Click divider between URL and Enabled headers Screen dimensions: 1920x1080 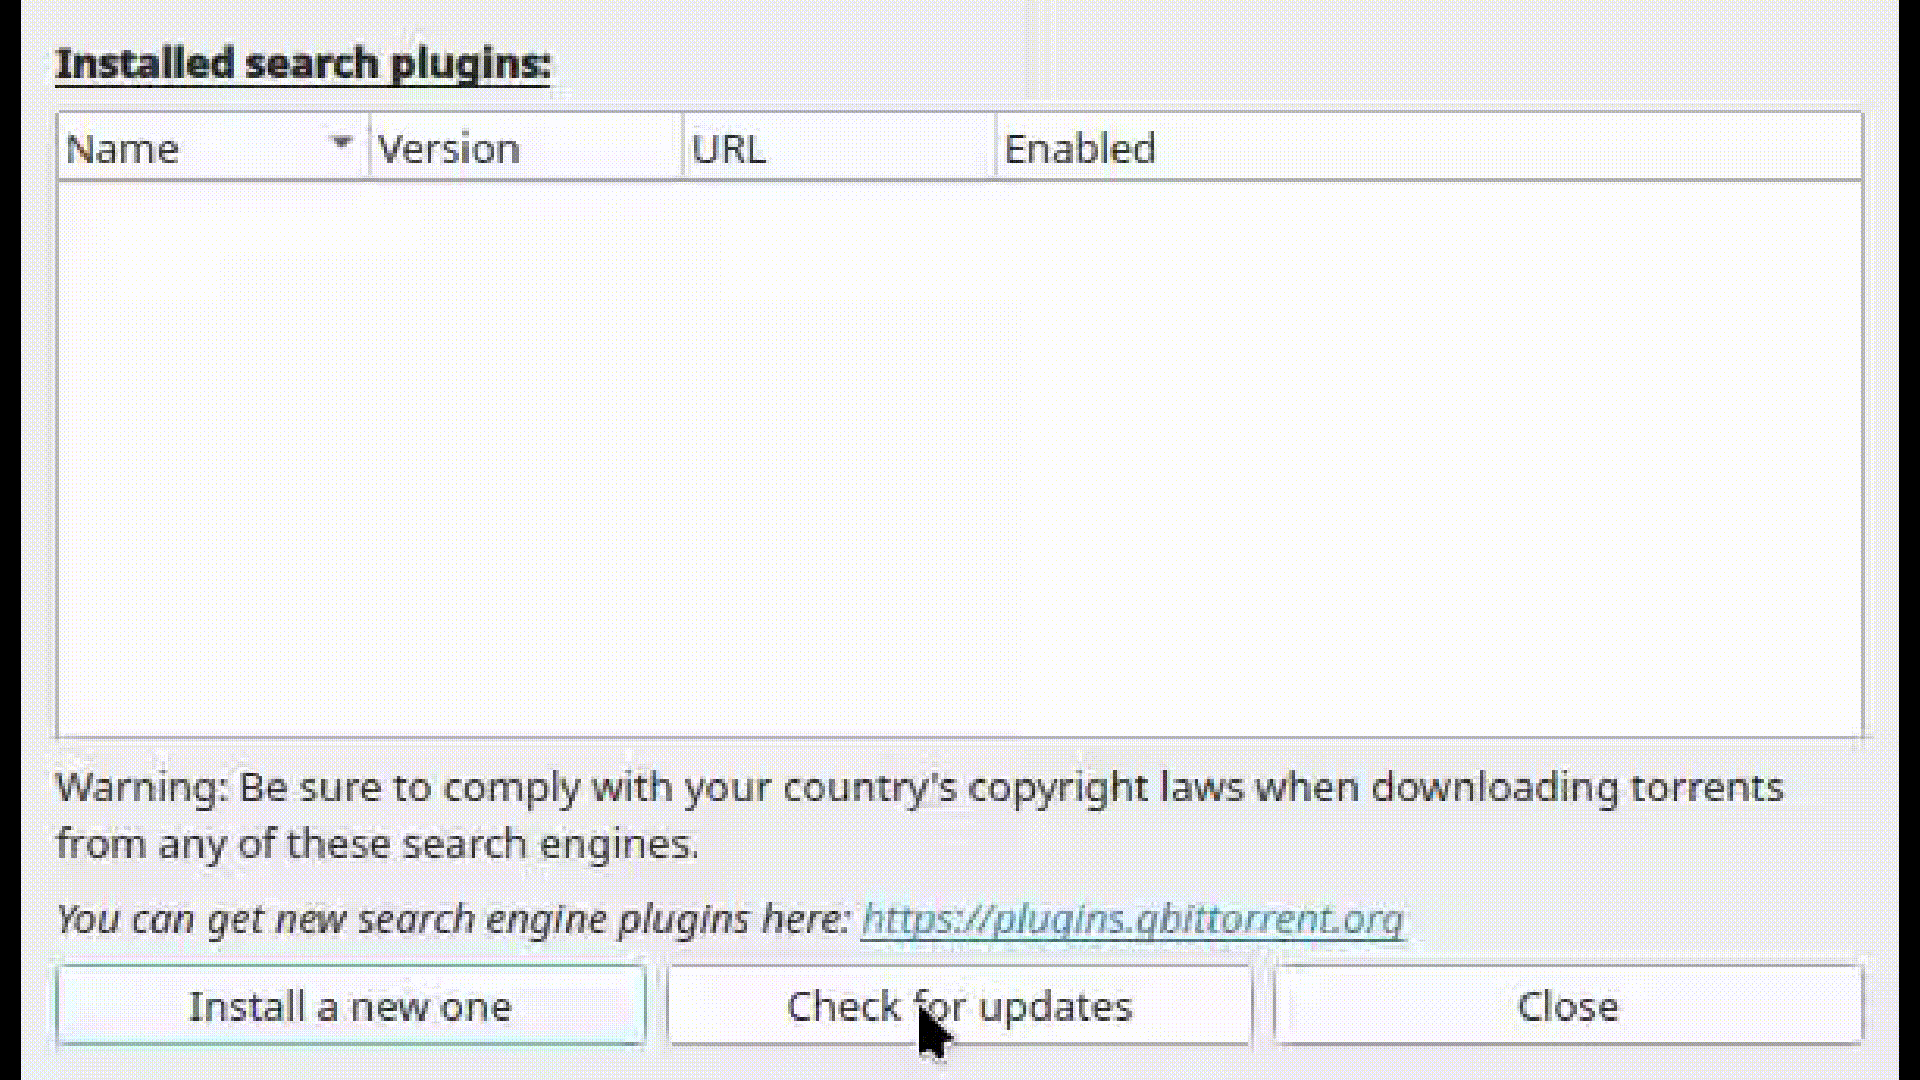(x=996, y=148)
